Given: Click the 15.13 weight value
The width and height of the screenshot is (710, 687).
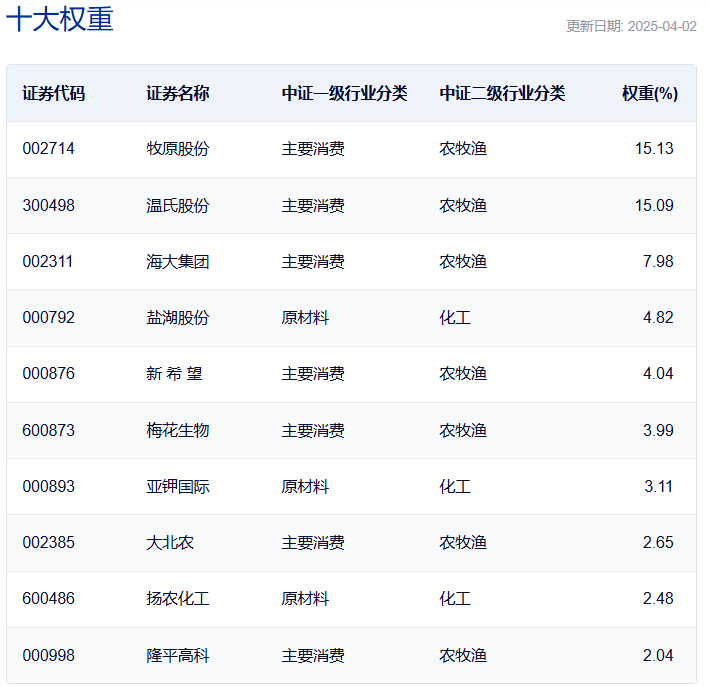Looking at the screenshot, I should [654, 149].
